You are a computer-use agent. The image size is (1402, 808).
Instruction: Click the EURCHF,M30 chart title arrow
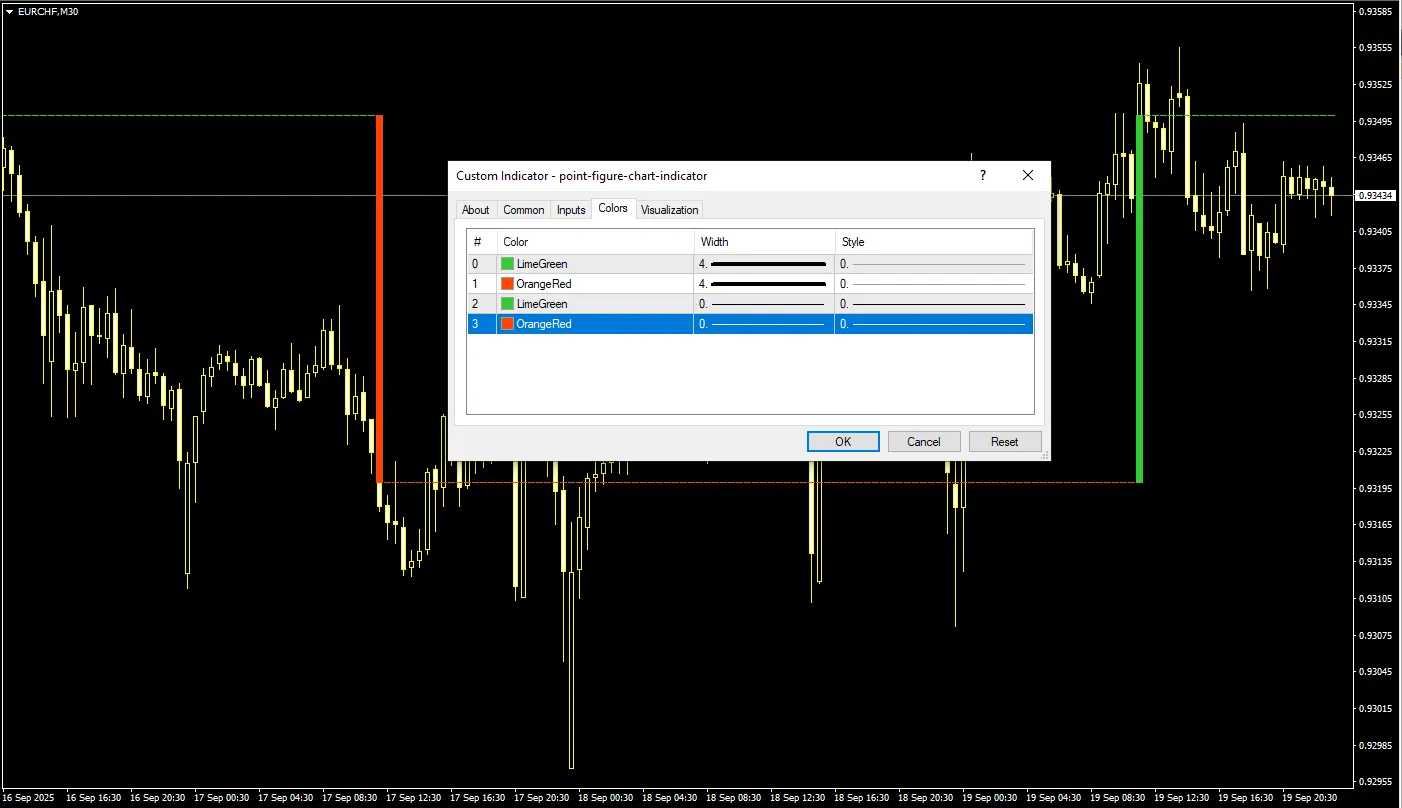9,12
